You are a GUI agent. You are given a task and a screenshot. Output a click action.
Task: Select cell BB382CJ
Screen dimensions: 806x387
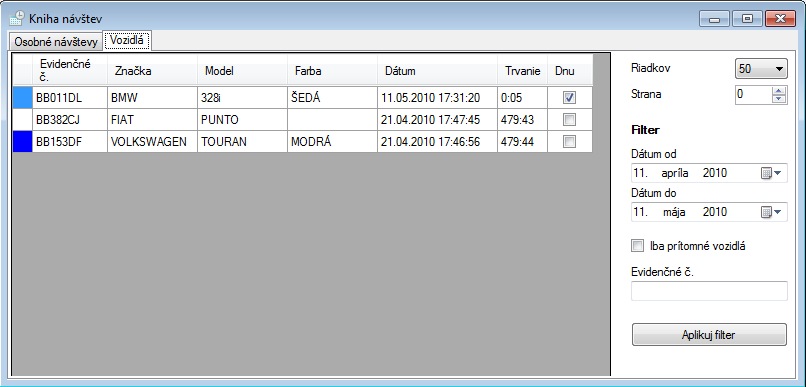[x=69, y=120]
